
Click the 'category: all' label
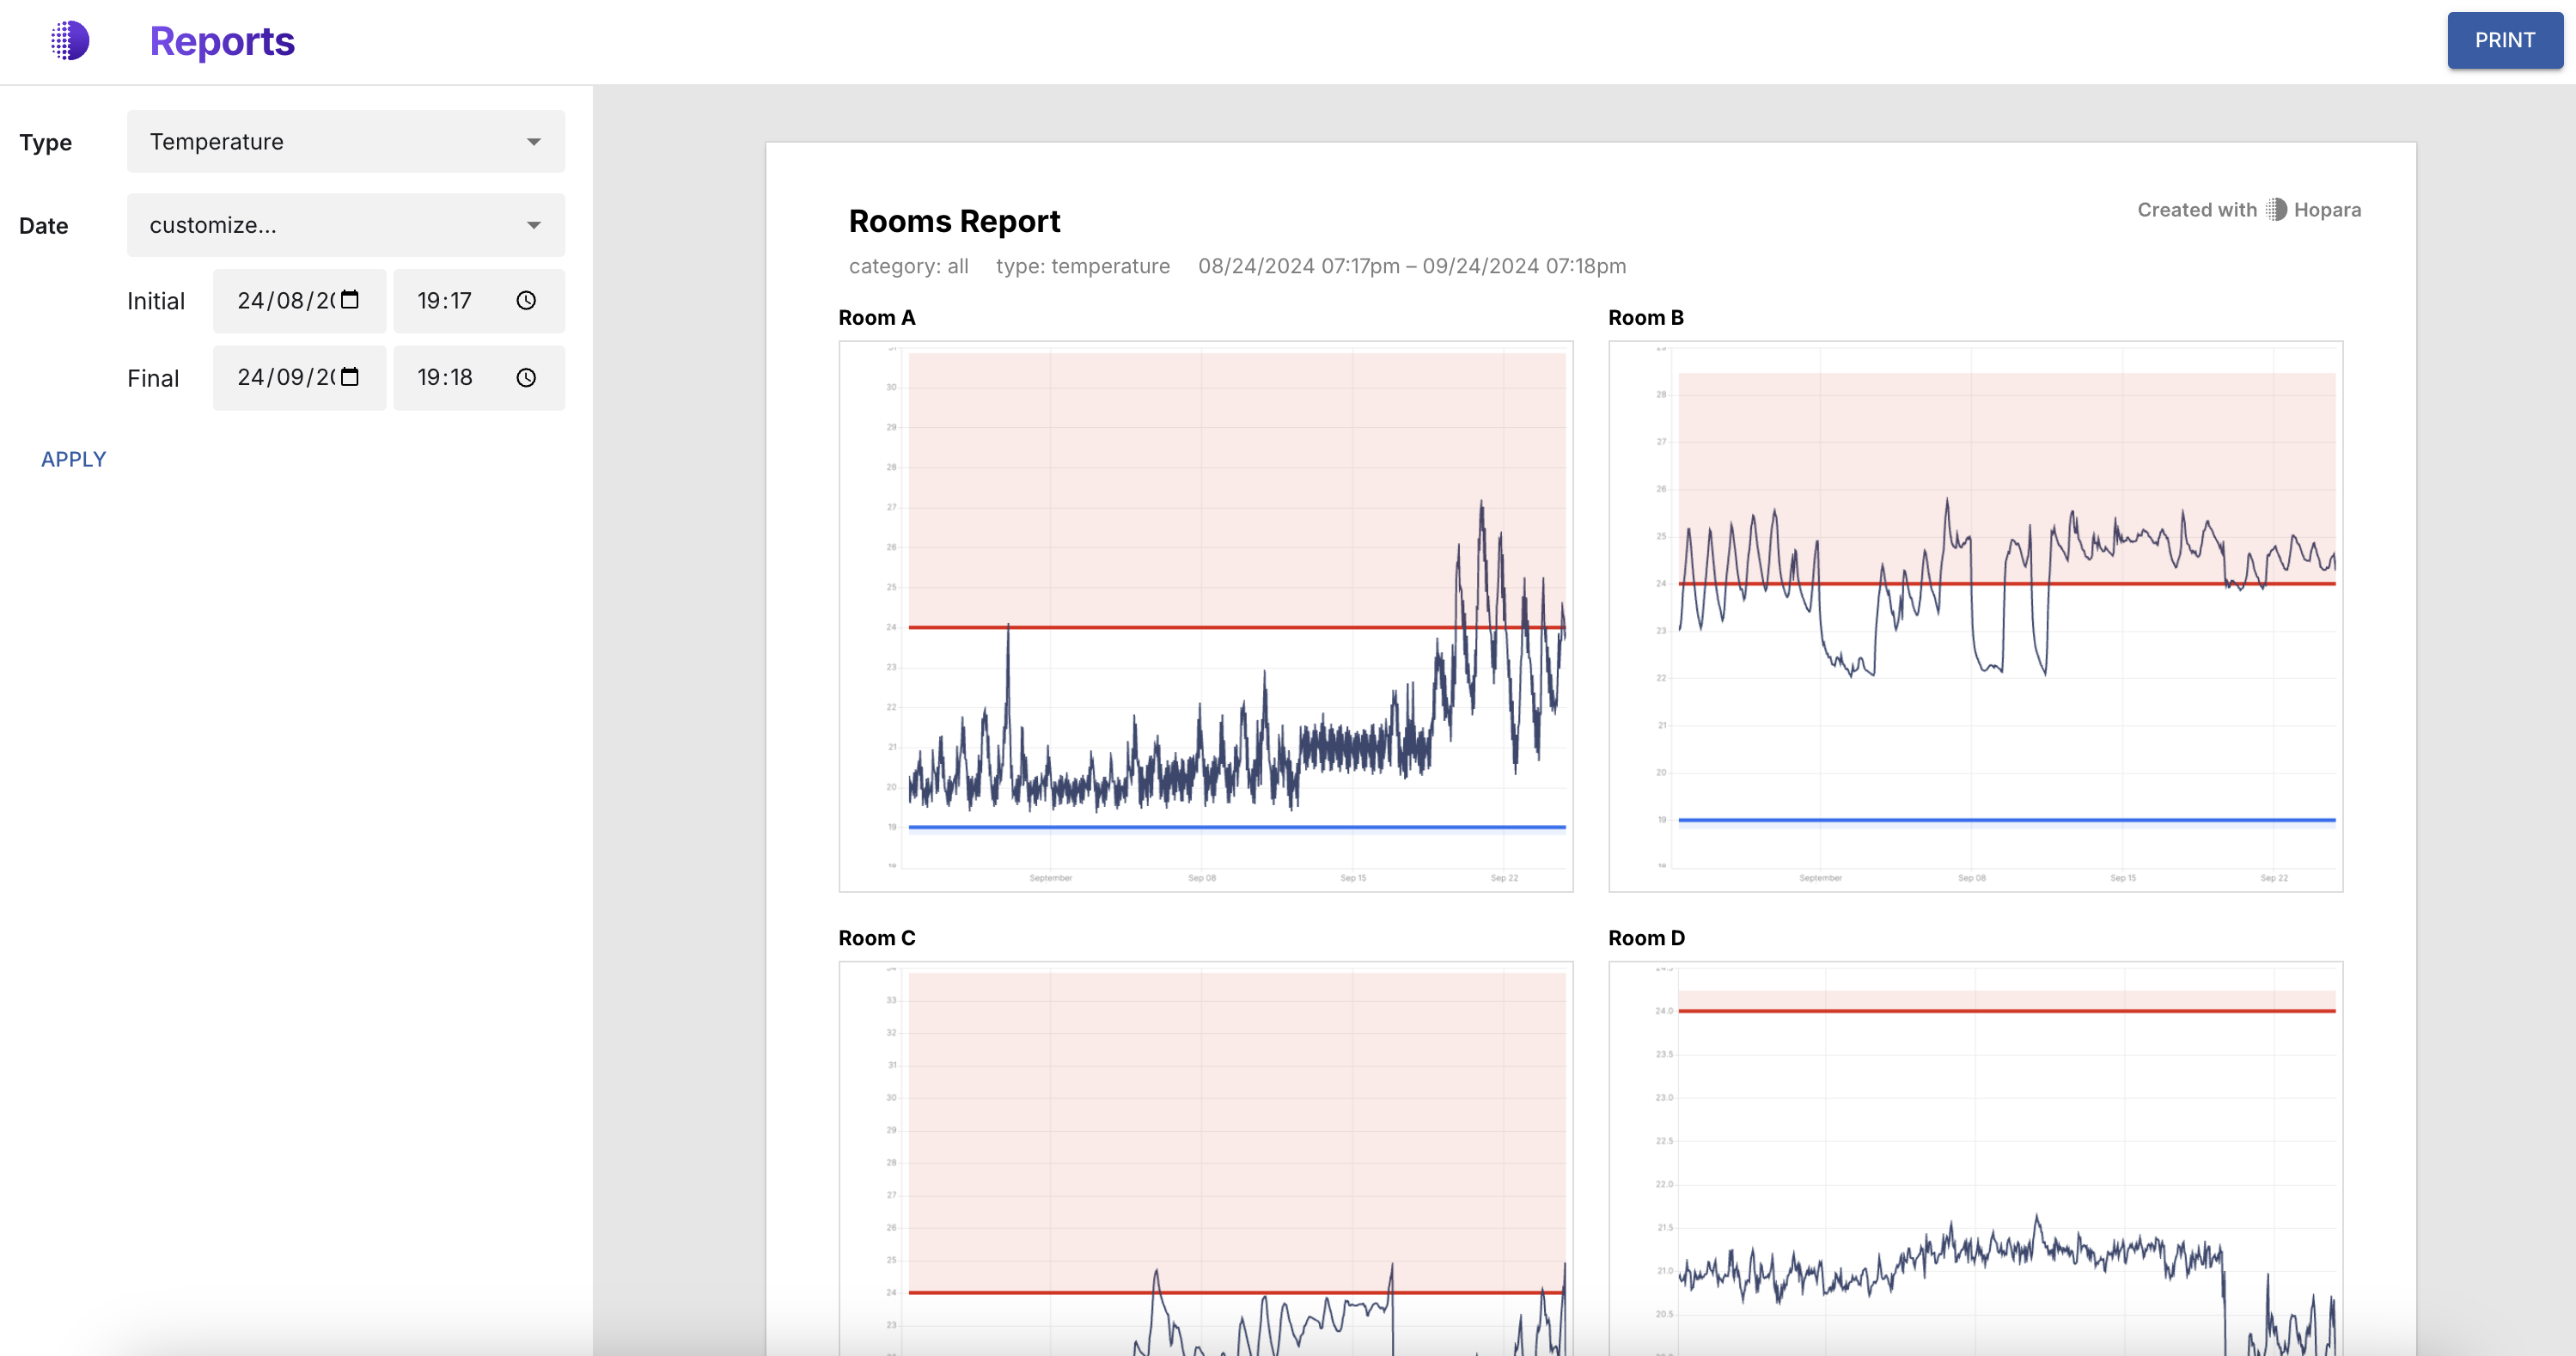(909, 266)
